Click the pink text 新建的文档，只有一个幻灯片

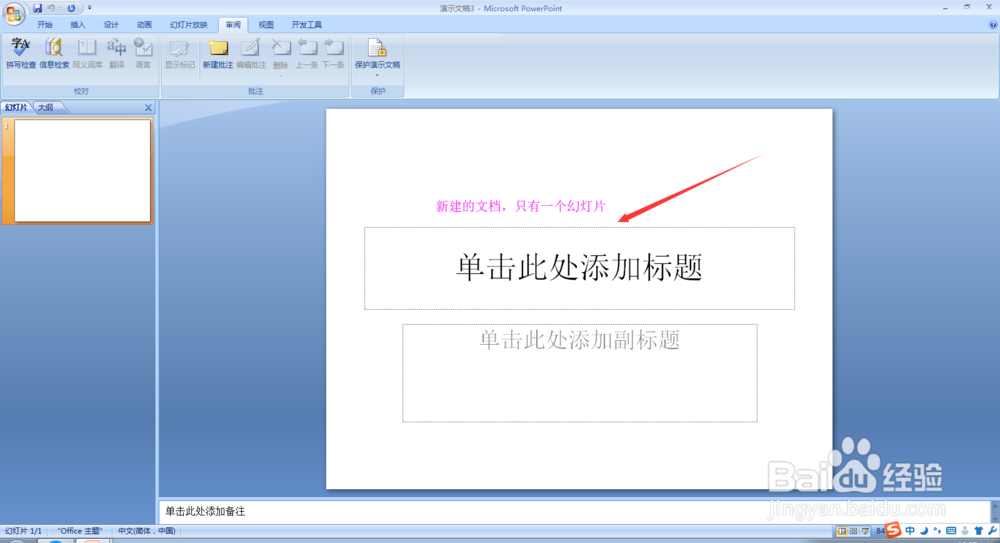pos(520,206)
